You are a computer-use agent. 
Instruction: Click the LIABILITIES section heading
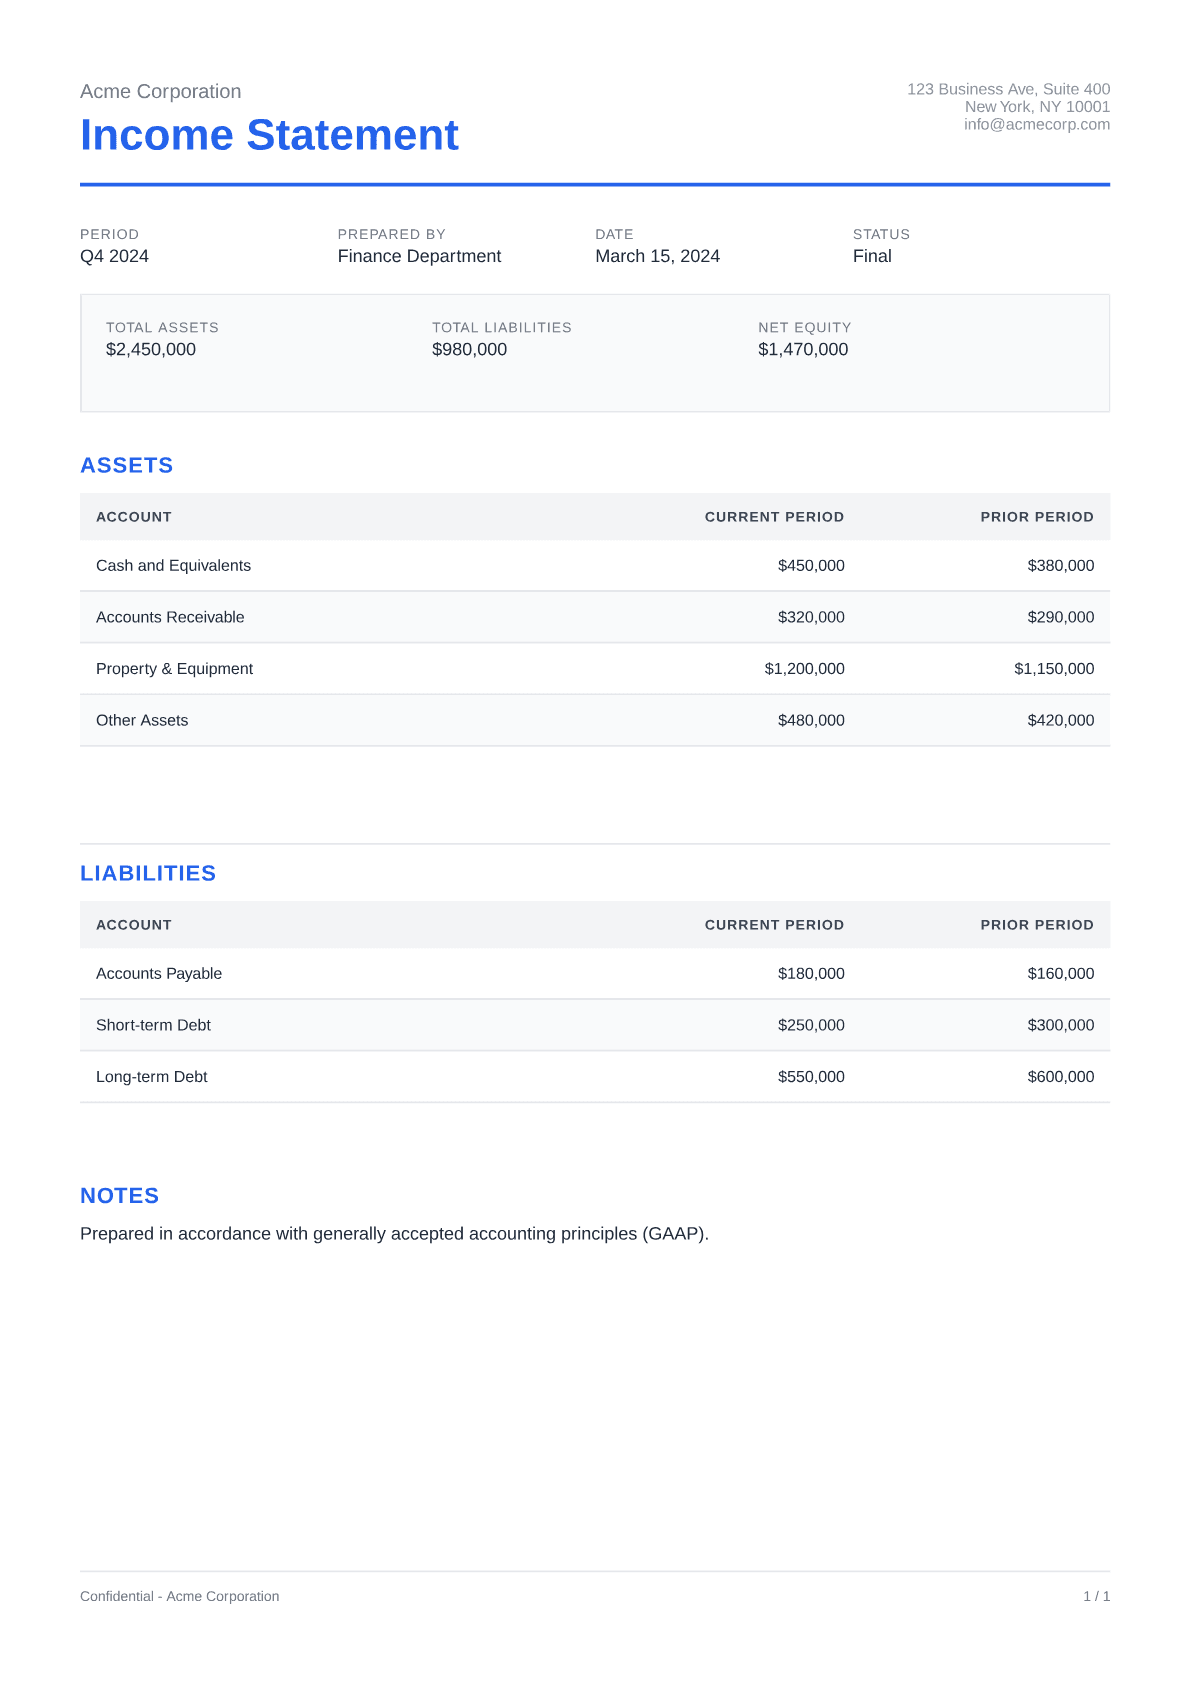pyautogui.click(x=148, y=873)
